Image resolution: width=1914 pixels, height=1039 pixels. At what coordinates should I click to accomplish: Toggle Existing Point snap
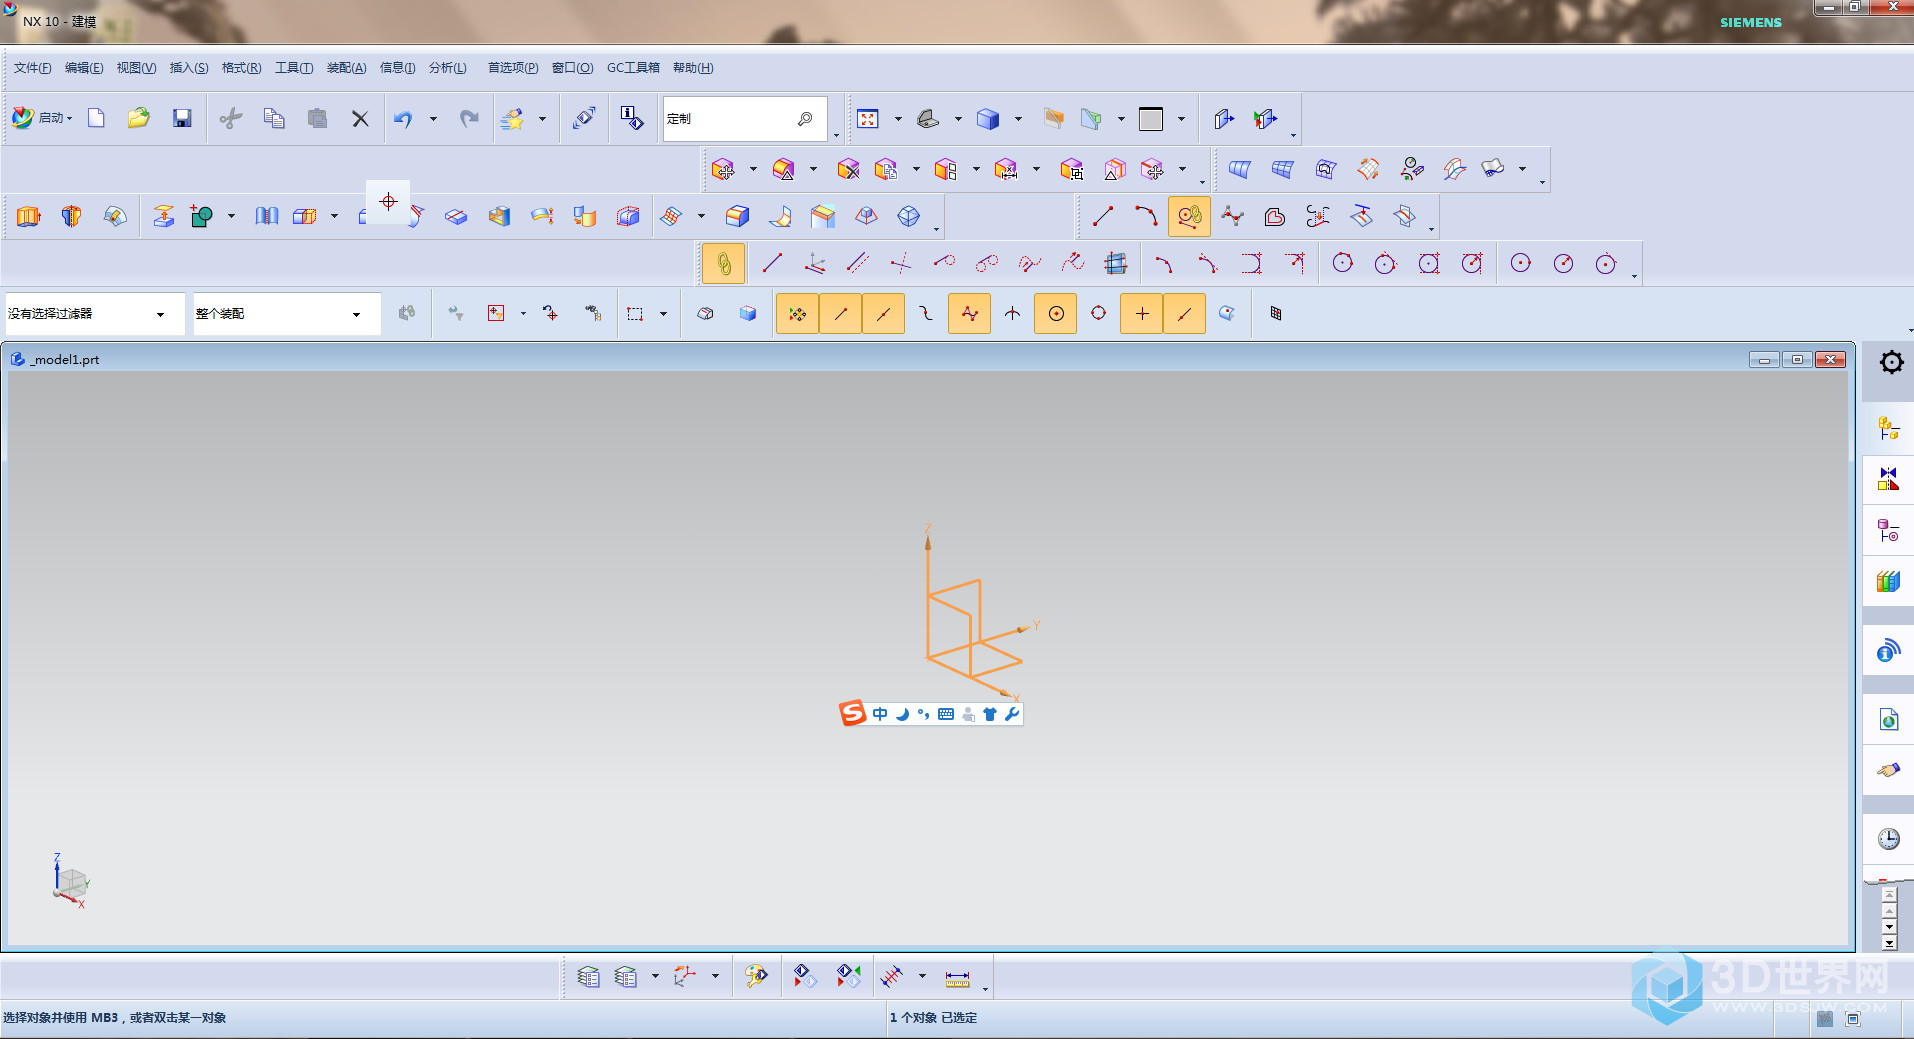point(1141,314)
